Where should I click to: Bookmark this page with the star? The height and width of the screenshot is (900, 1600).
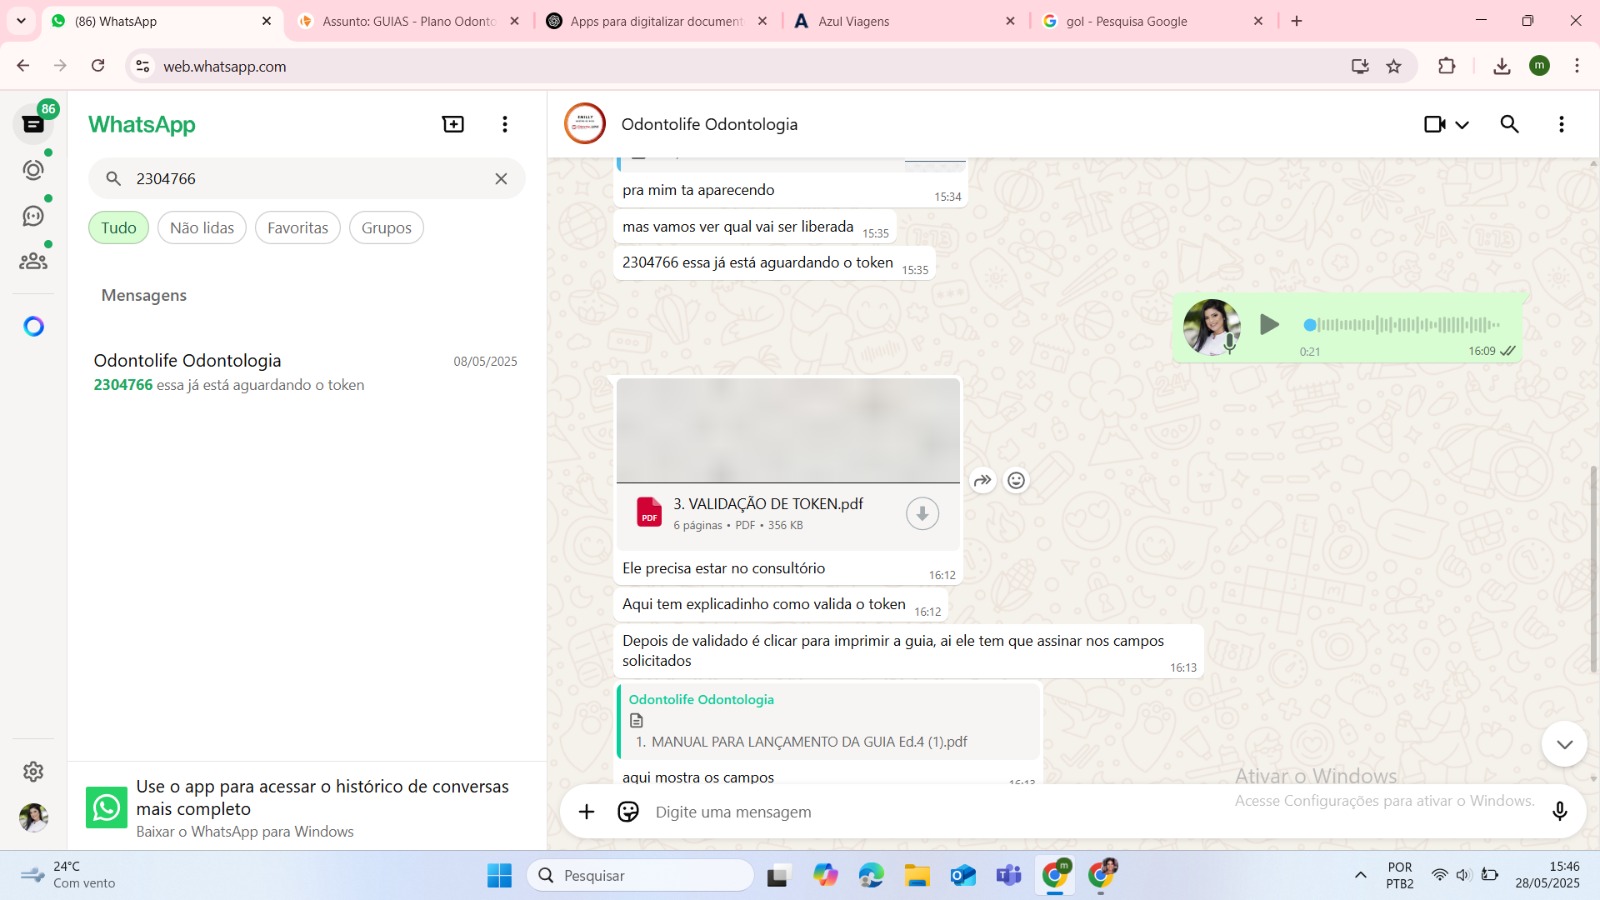coord(1394,66)
